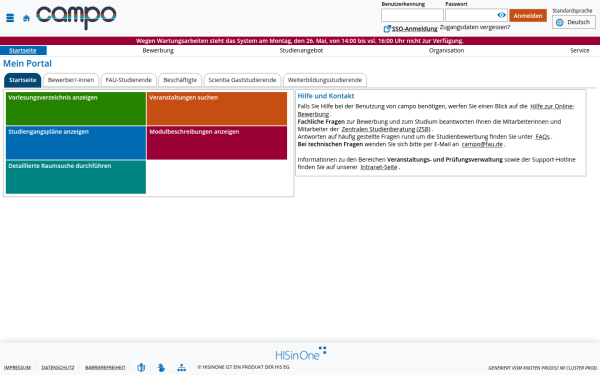Click the home icon beside campo logo
This screenshot has width=600, height=375.
(x=26, y=18)
